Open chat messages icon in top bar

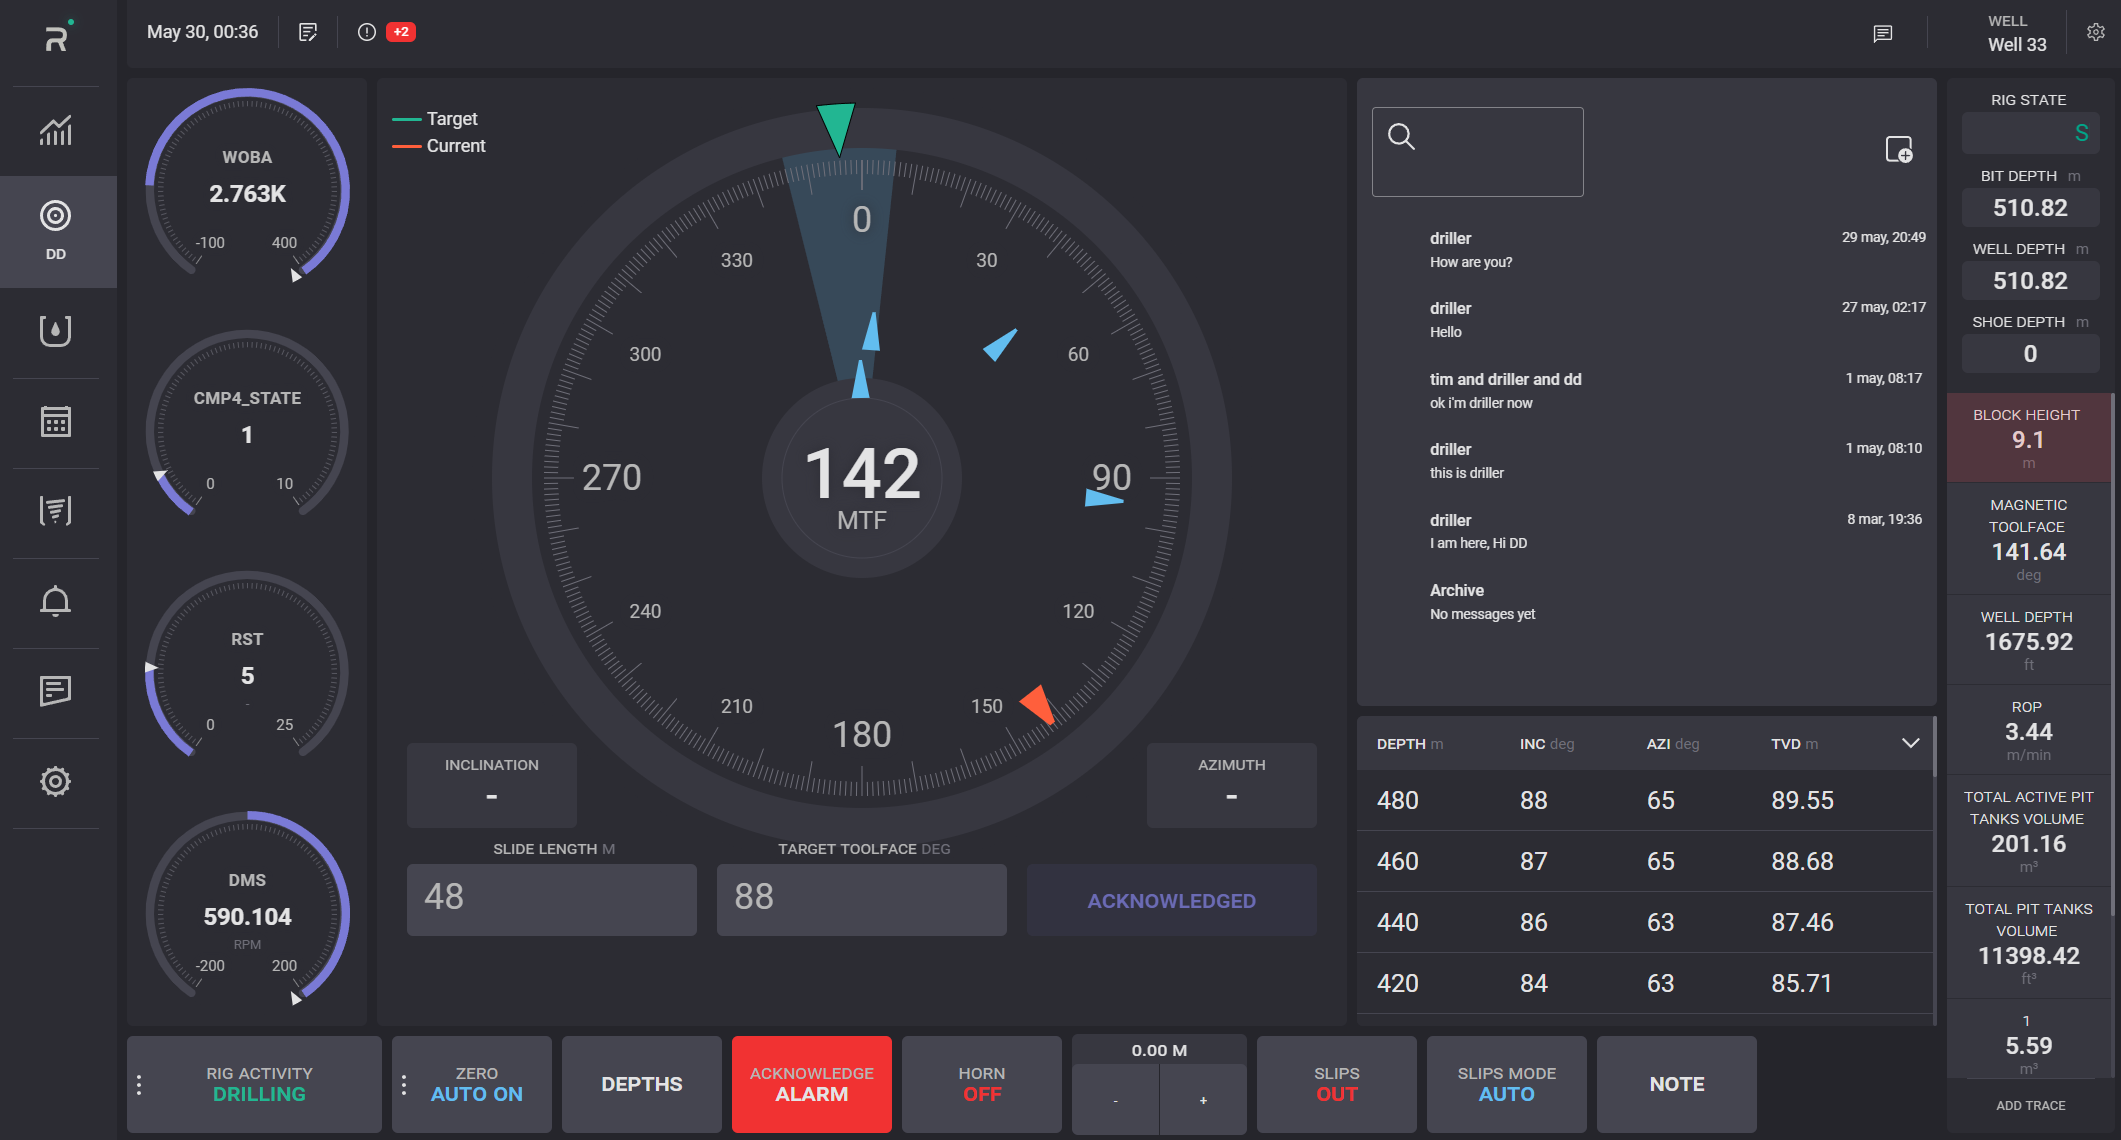click(1882, 34)
